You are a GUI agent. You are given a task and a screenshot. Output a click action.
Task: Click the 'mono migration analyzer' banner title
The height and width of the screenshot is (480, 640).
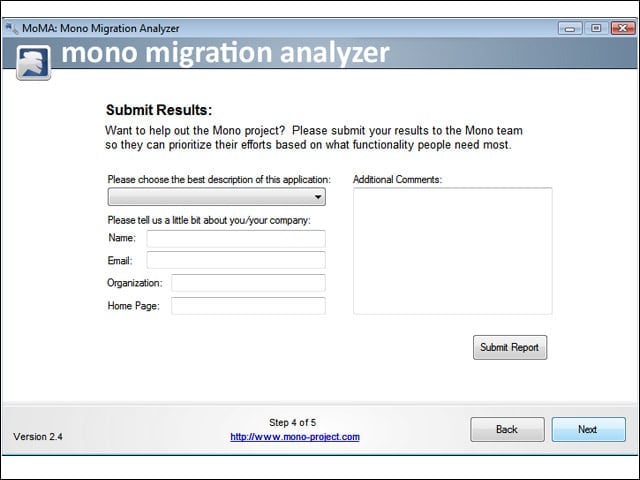pyautogui.click(x=225, y=53)
